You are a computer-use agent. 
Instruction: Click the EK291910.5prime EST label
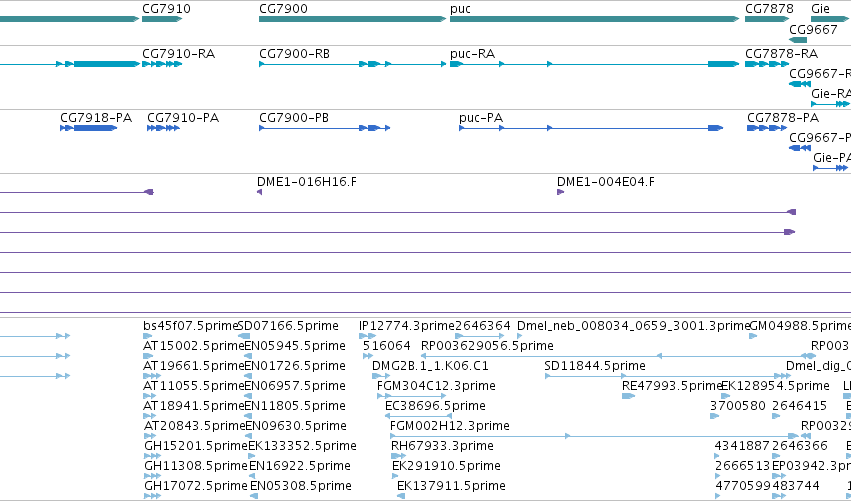(446, 466)
